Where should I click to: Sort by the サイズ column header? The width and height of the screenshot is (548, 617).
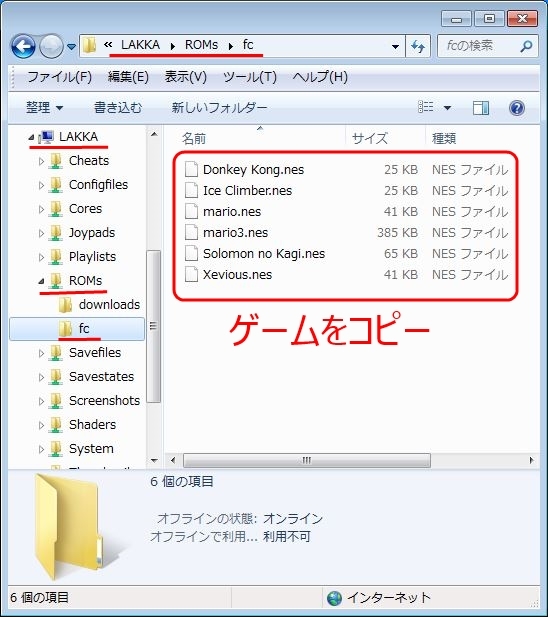pyautogui.click(x=369, y=139)
